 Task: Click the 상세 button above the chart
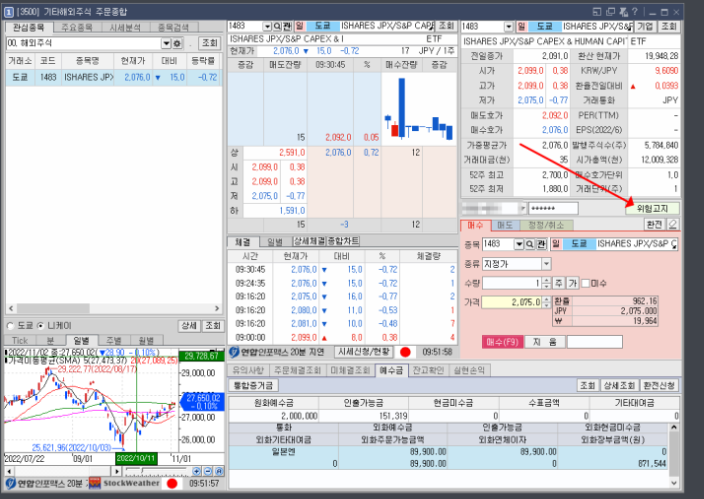click(189, 326)
